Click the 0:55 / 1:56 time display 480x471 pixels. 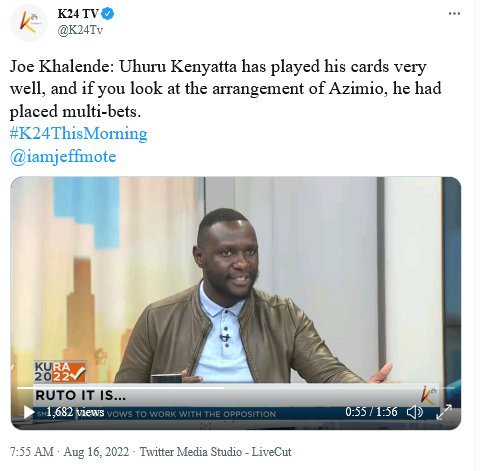pos(371,412)
